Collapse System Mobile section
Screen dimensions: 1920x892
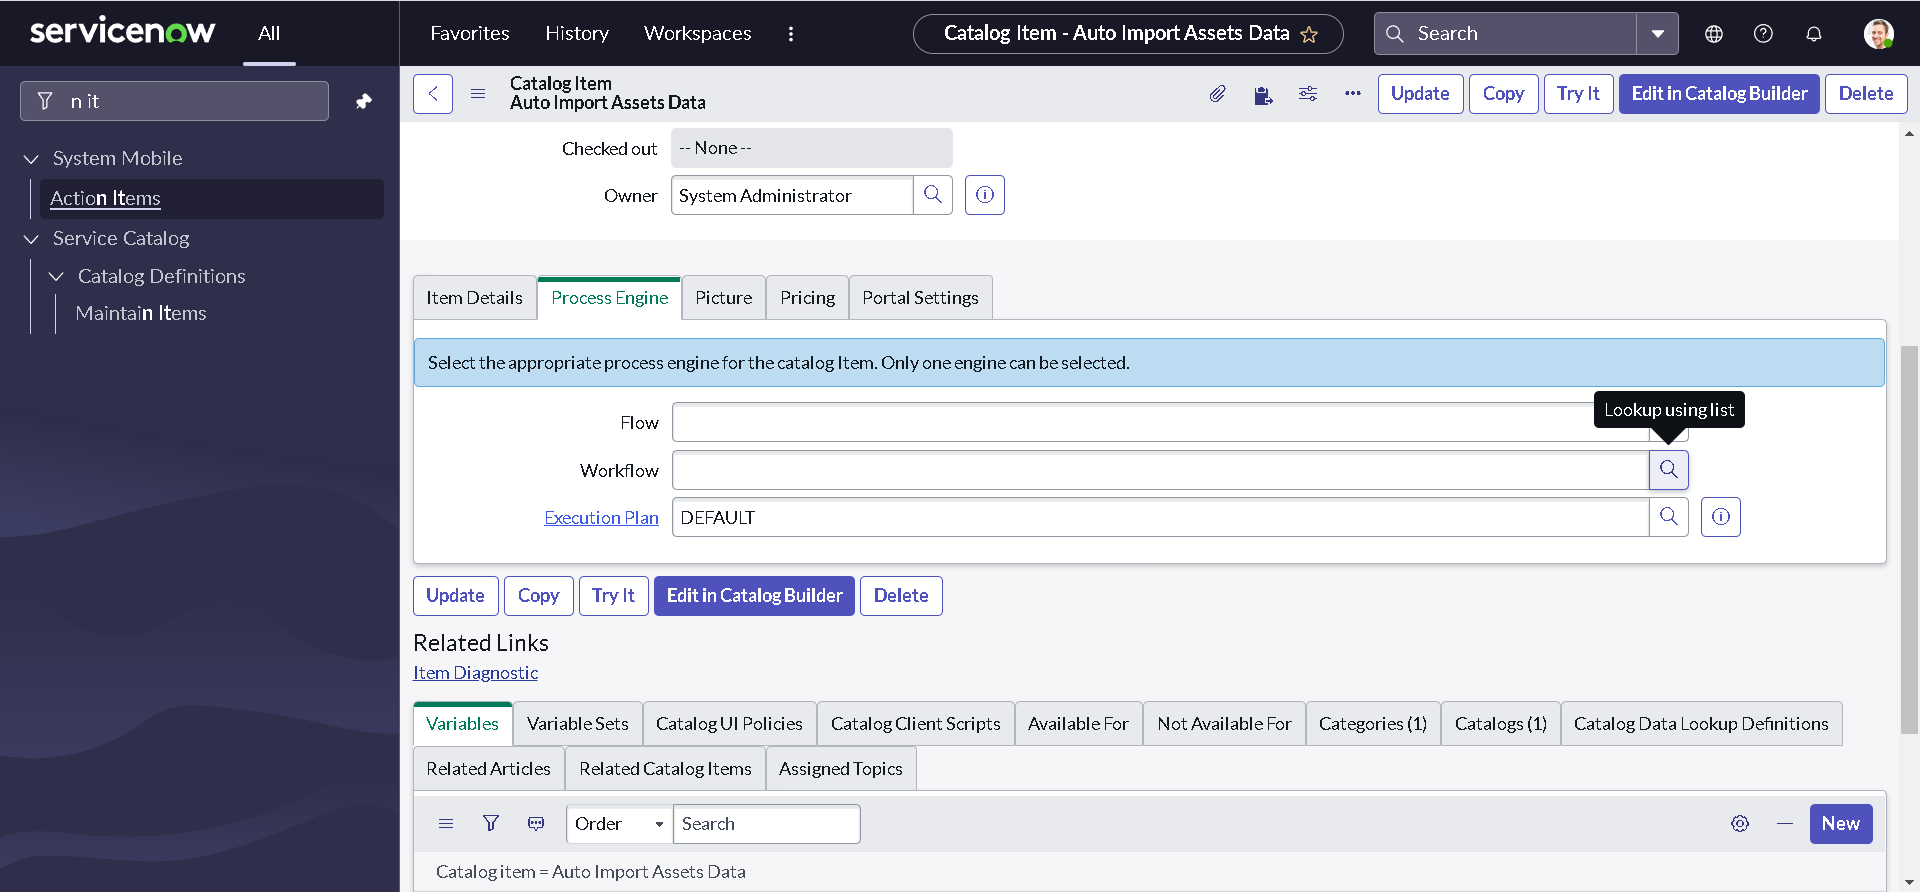coord(32,159)
